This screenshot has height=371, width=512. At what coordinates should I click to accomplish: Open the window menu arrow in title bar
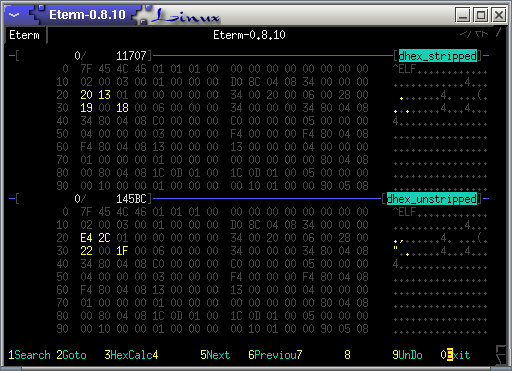click(14, 15)
